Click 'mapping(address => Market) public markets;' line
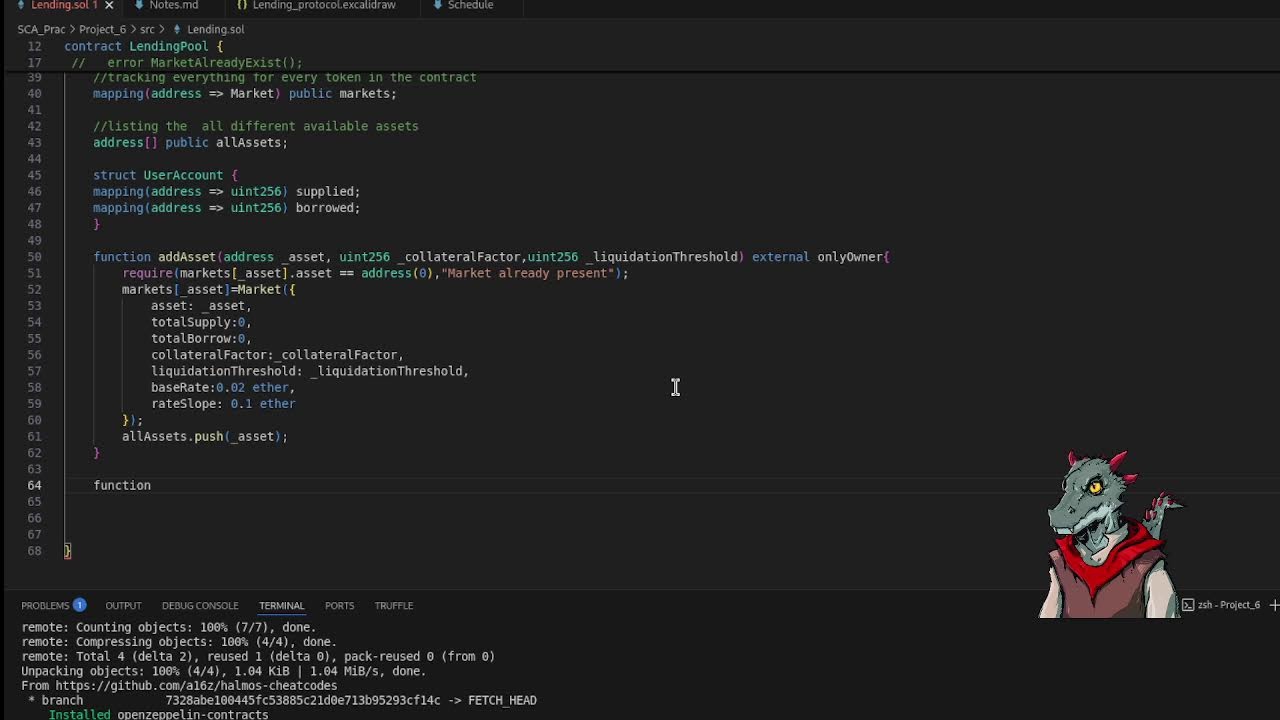 click(x=245, y=93)
